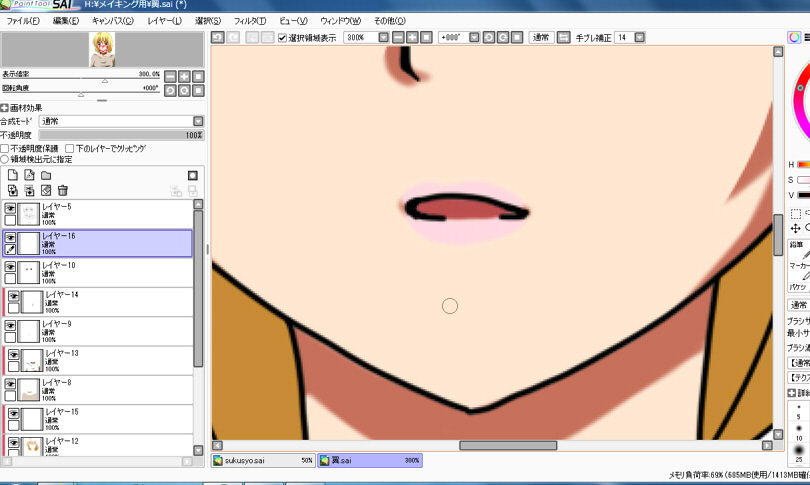Select the Move tool
This screenshot has height=485, width=810.
tap(796, 228)
